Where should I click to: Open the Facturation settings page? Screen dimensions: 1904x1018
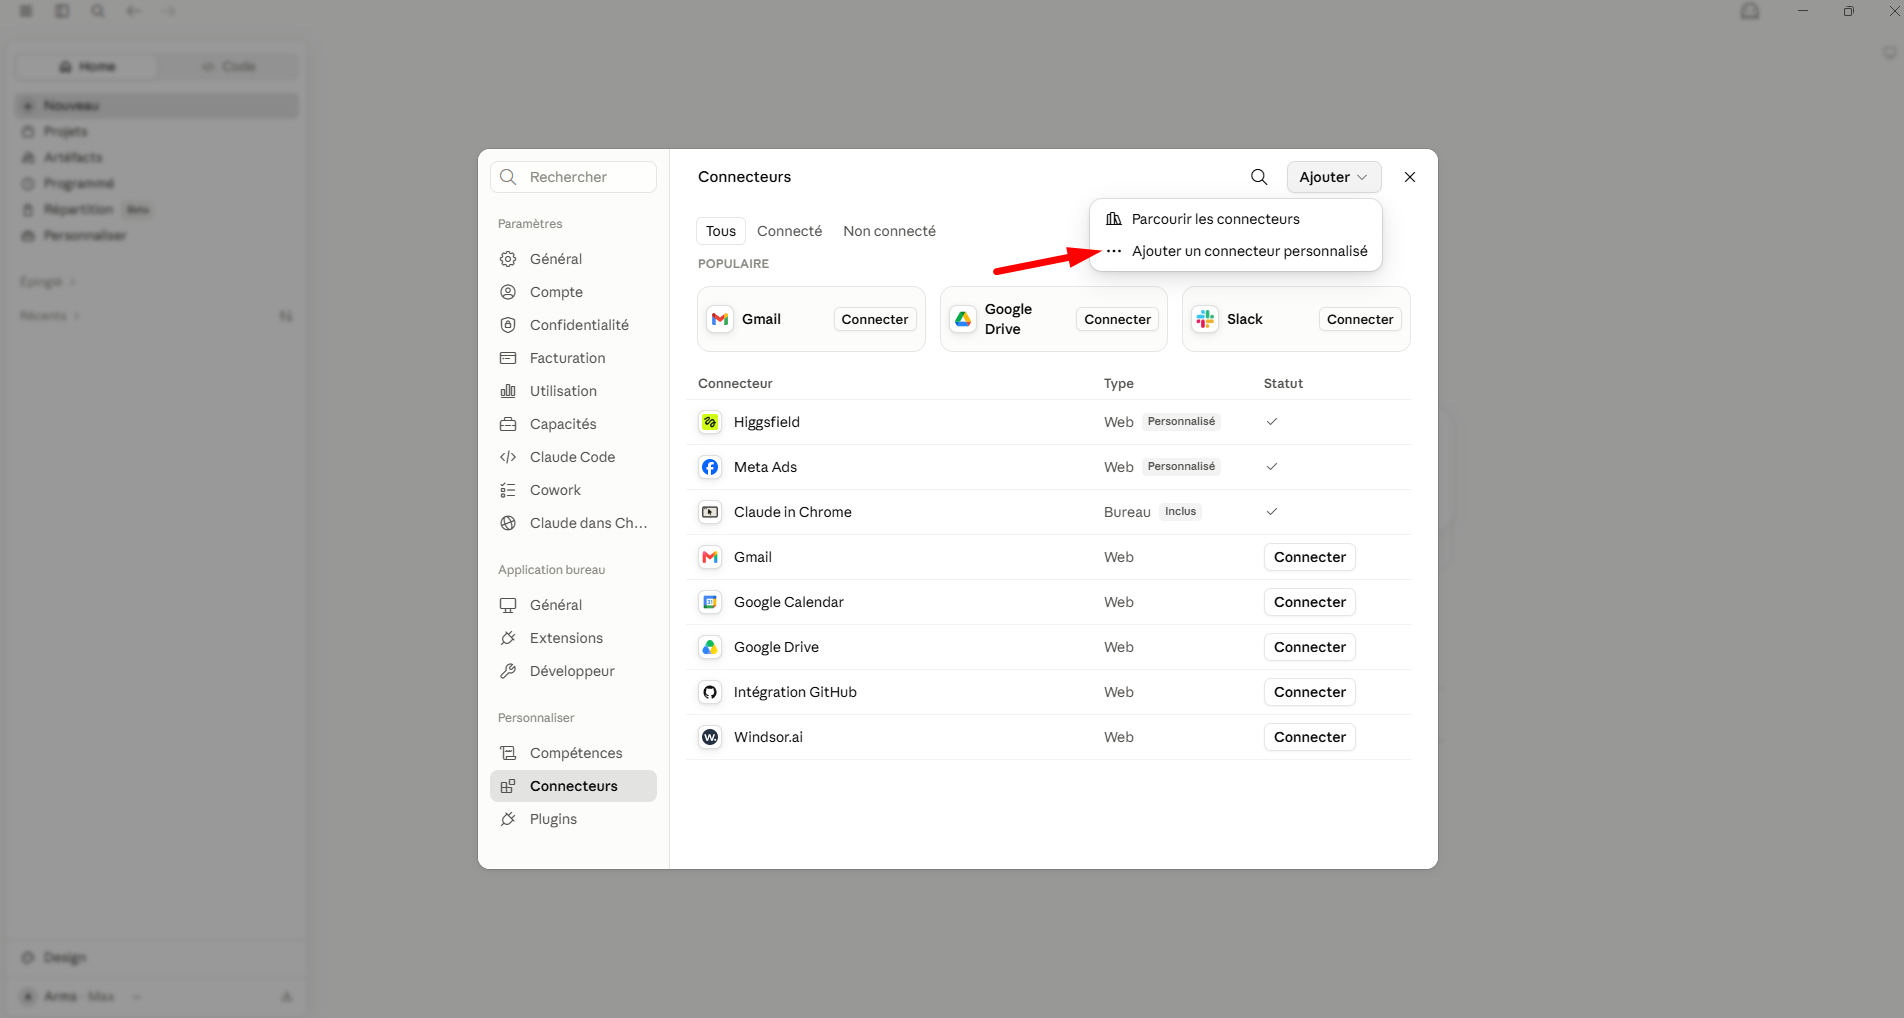coord(573,358)
